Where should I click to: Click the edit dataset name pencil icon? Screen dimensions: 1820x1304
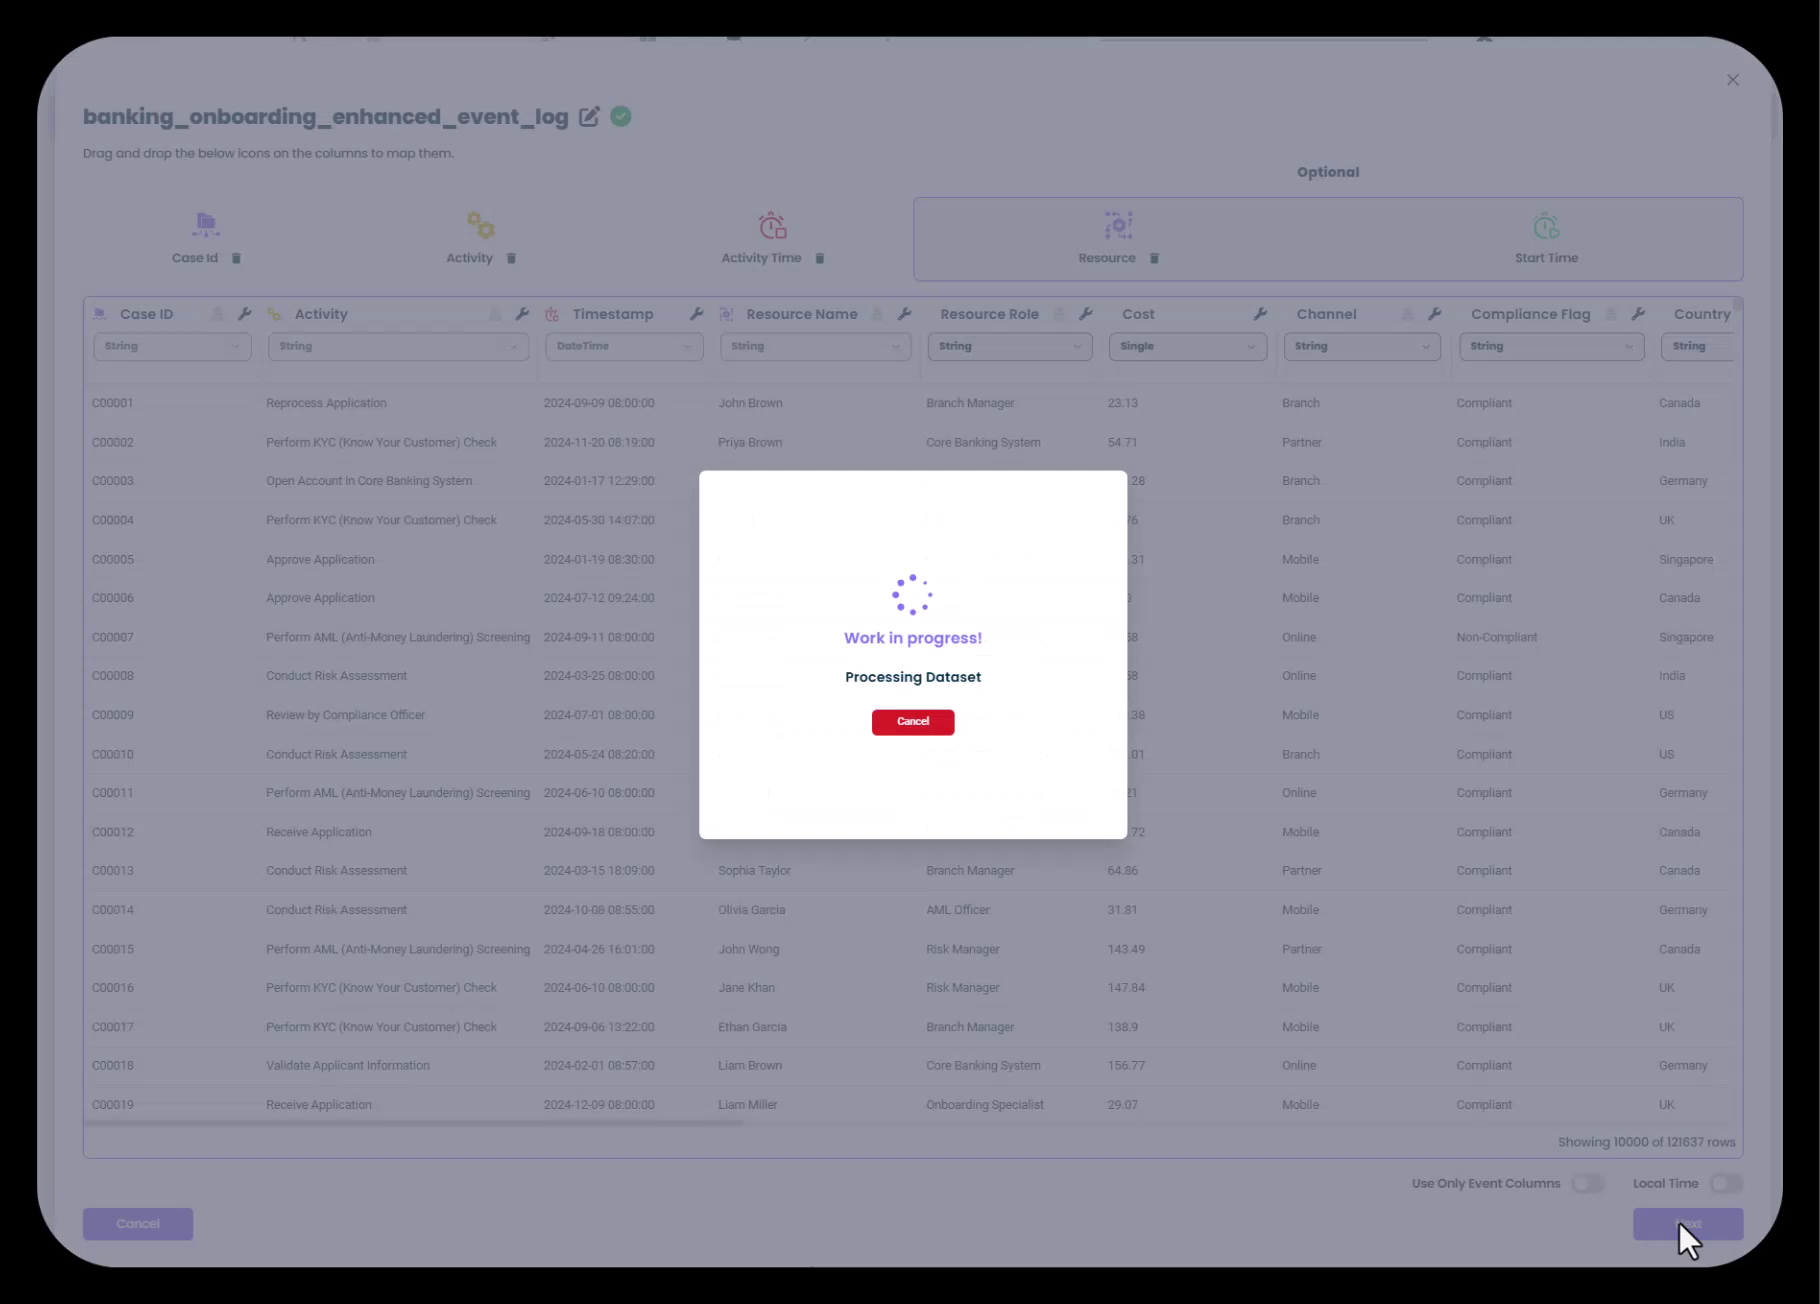pos(589,117)
